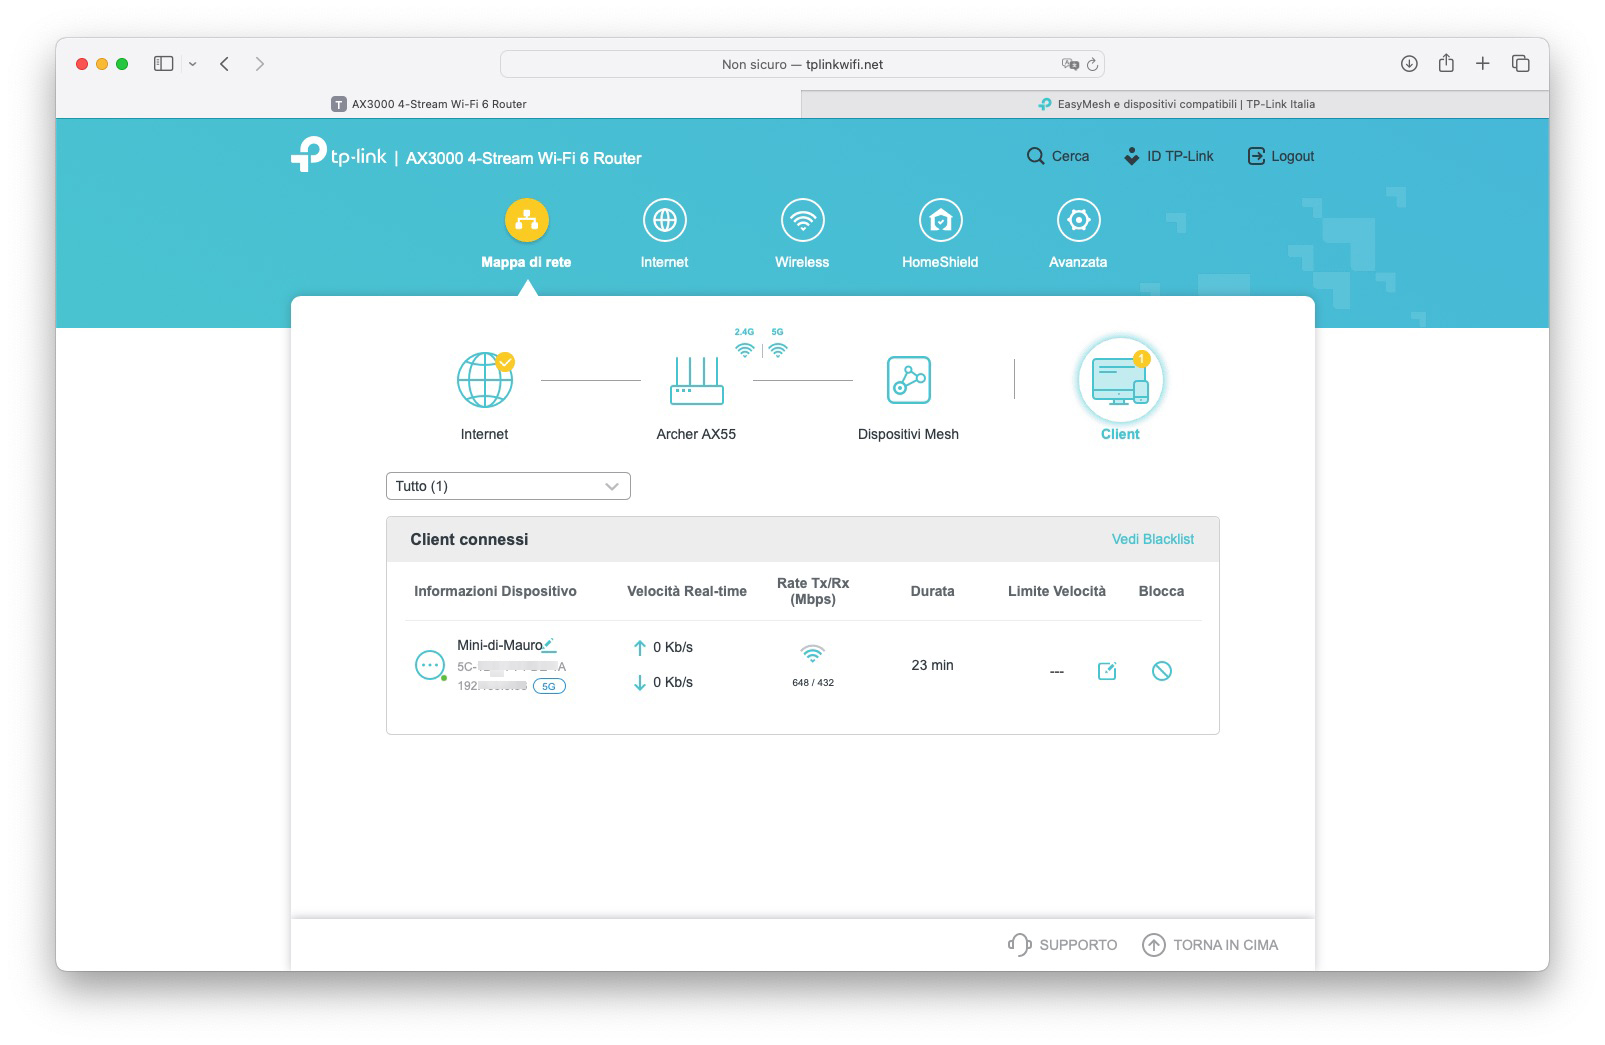This screenshot has height=1045, width=1605.
Task: Go back to the previous page
Action: pos(225,64)
